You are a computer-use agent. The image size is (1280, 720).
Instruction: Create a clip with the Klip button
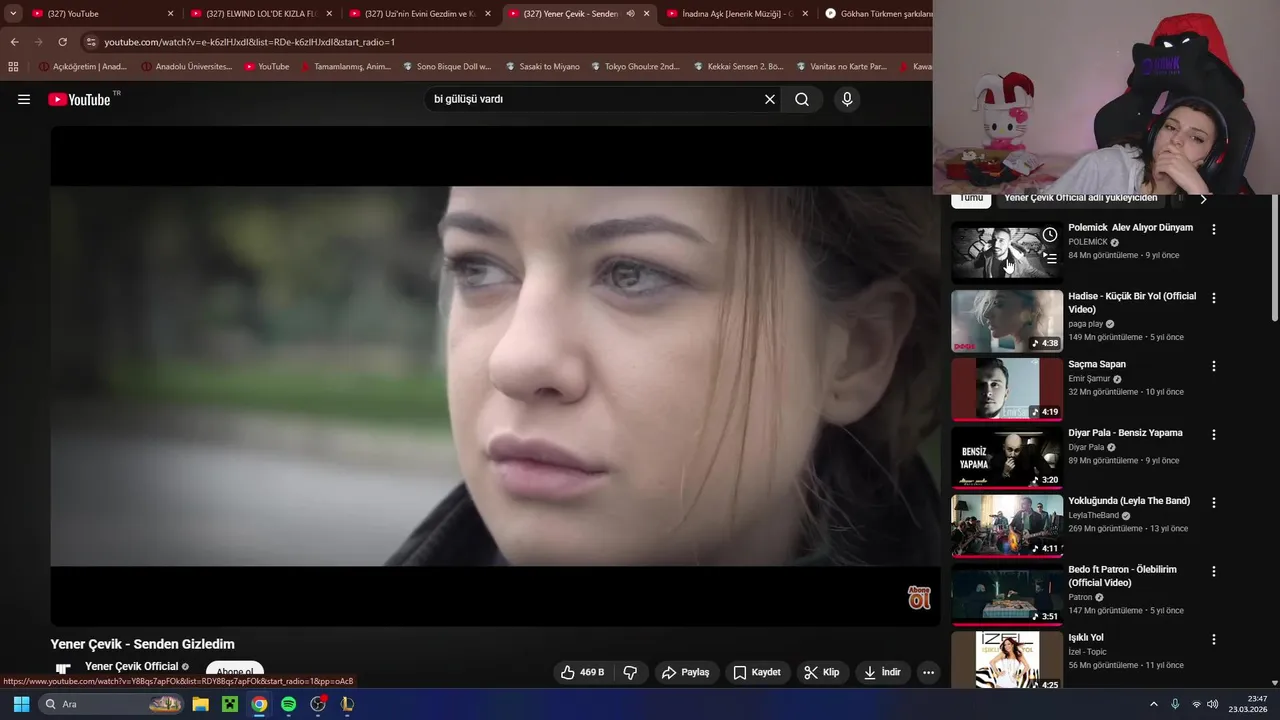coord(822,672)
